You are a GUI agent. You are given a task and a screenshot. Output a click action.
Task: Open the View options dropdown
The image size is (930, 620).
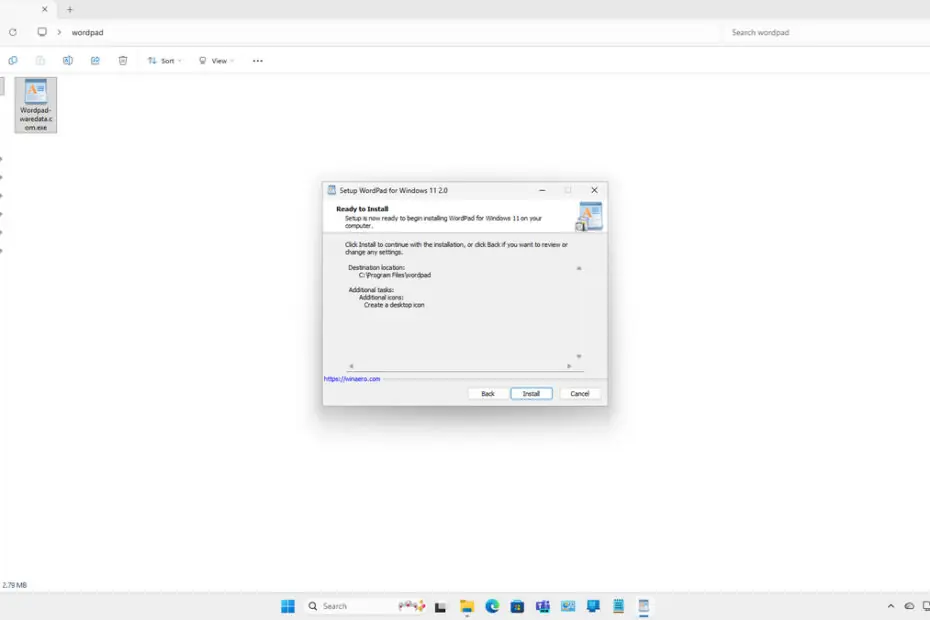(x=215, y=60)
